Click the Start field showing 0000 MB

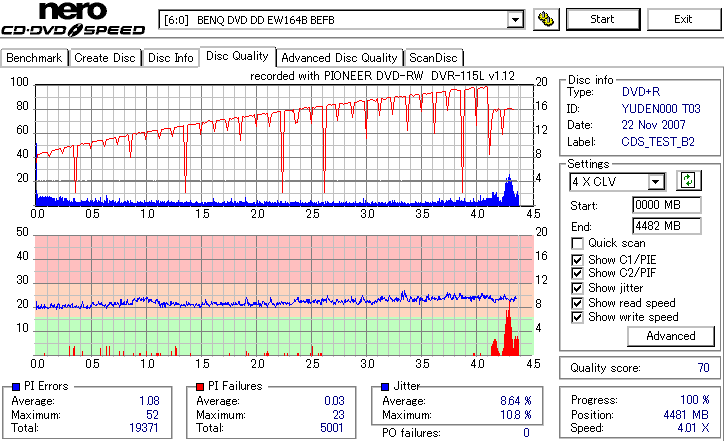(666, 205)
